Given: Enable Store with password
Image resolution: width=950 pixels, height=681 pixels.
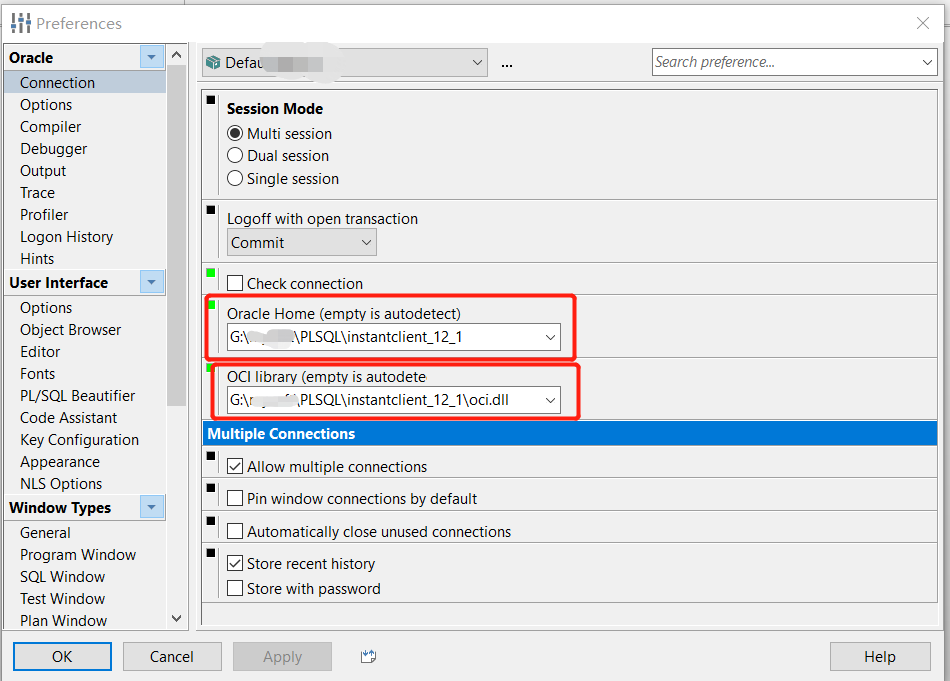Looking at the screenshot, I should click(237, 589).
